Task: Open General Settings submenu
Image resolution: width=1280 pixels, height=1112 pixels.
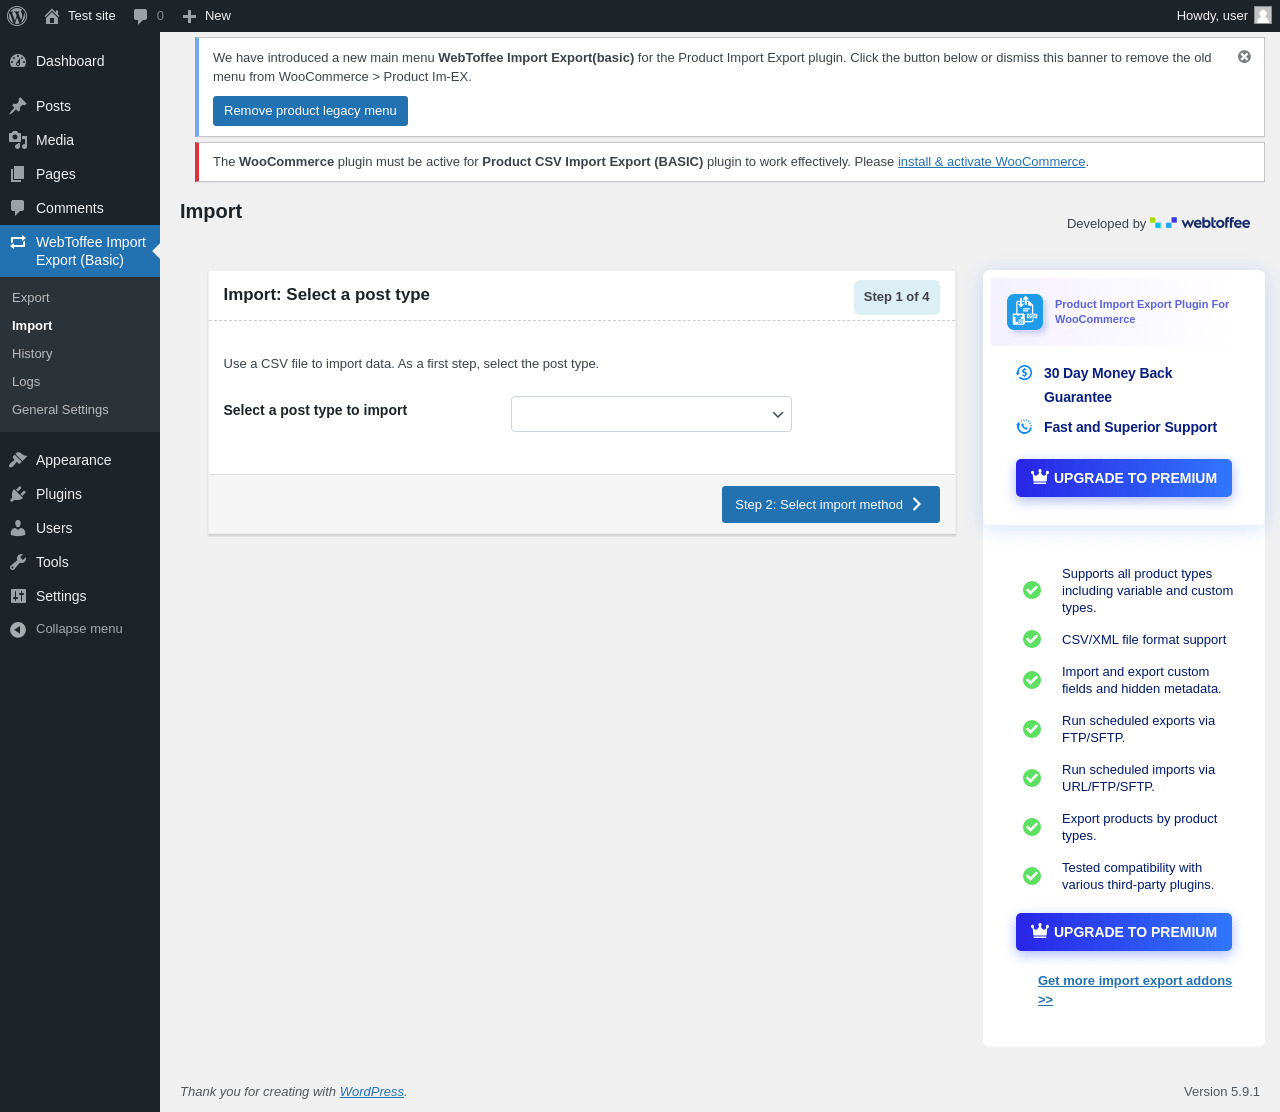Action: [60, 410]
